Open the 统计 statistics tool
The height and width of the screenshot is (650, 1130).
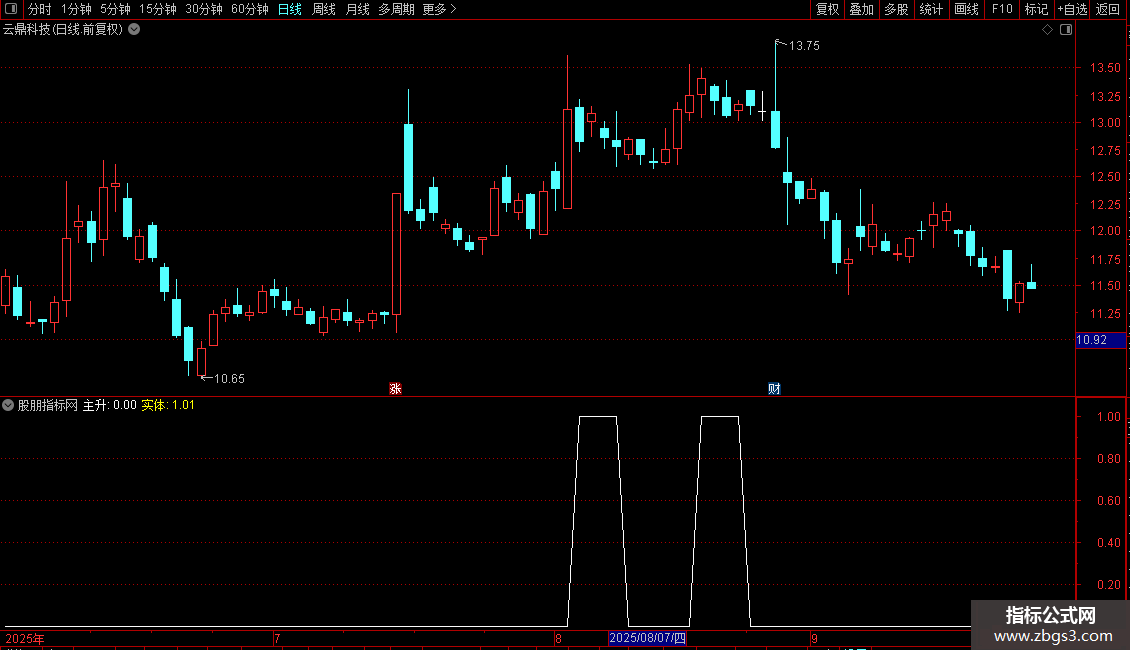[x=930, y=9]
